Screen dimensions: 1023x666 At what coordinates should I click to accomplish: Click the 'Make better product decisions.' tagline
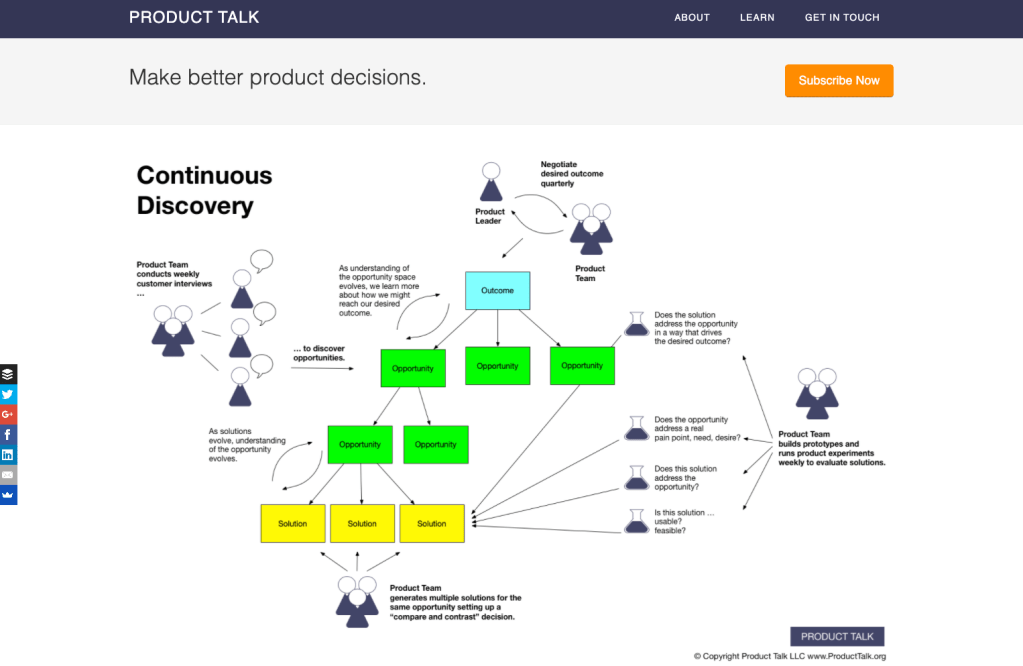[278, 78]
